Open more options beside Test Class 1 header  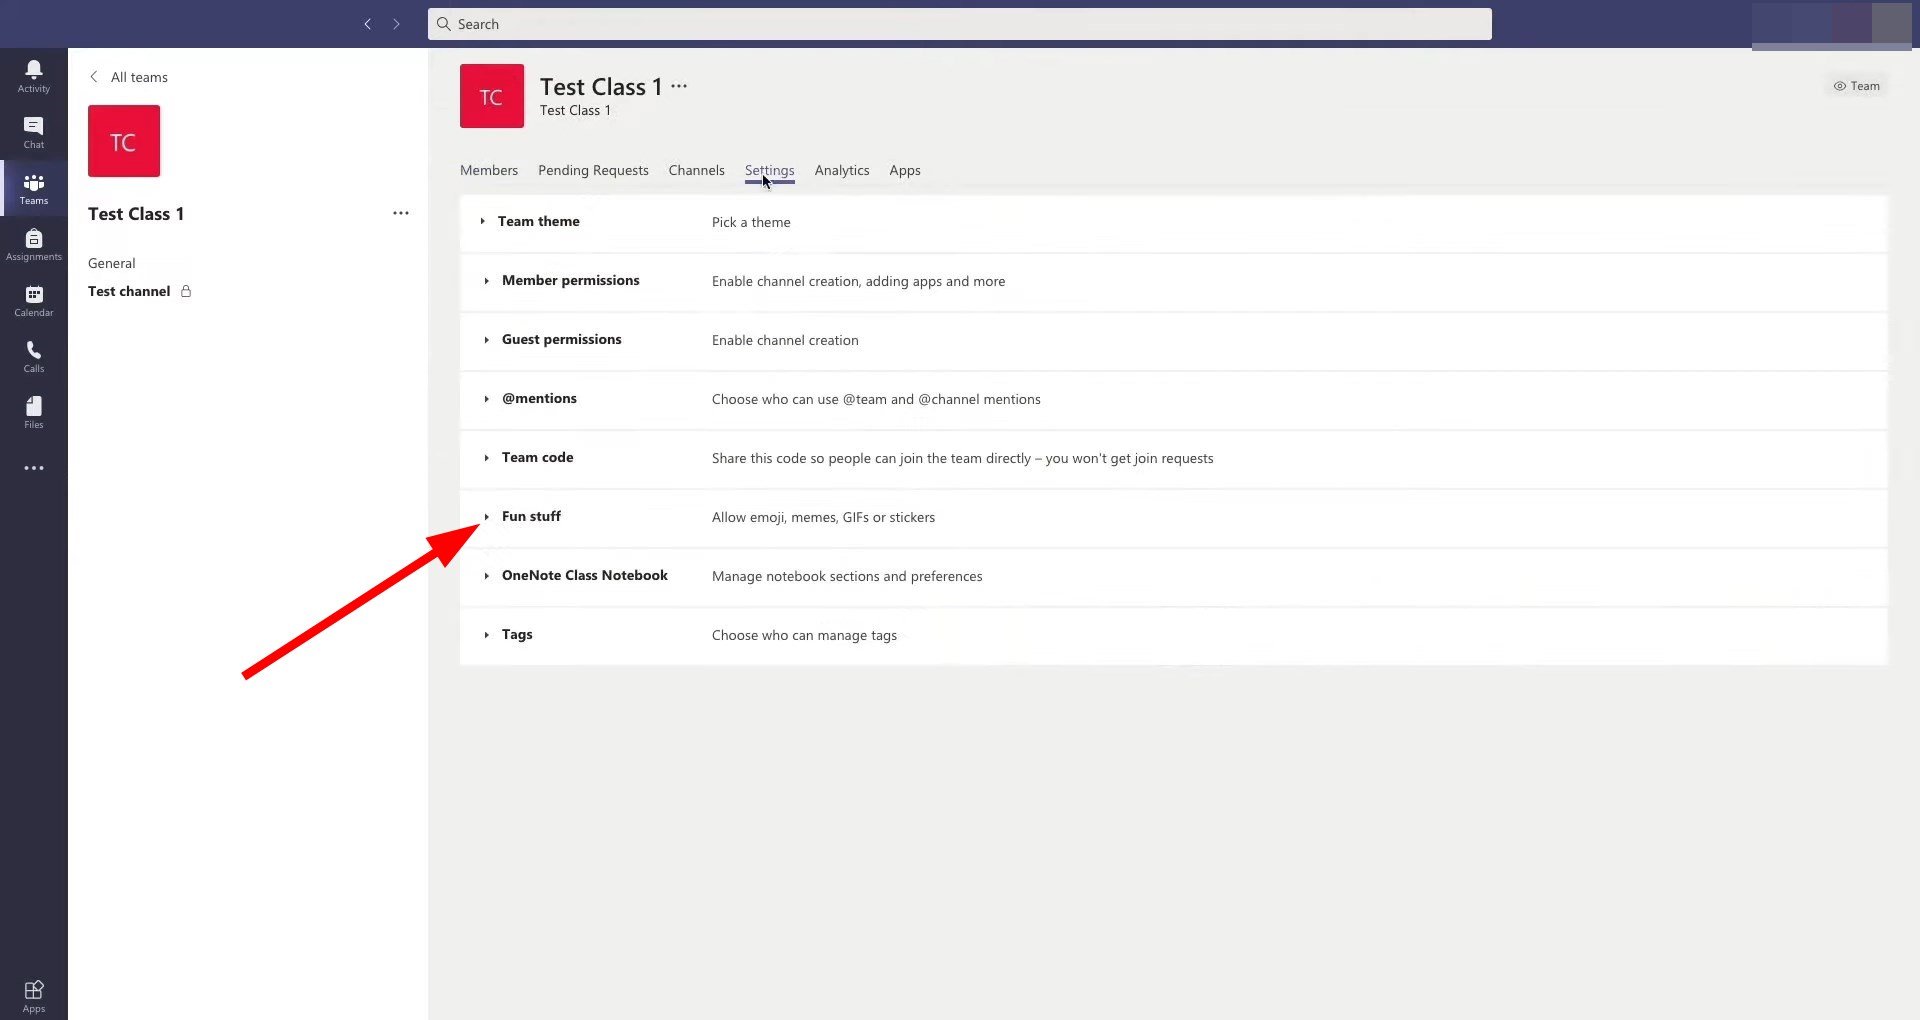679,86
